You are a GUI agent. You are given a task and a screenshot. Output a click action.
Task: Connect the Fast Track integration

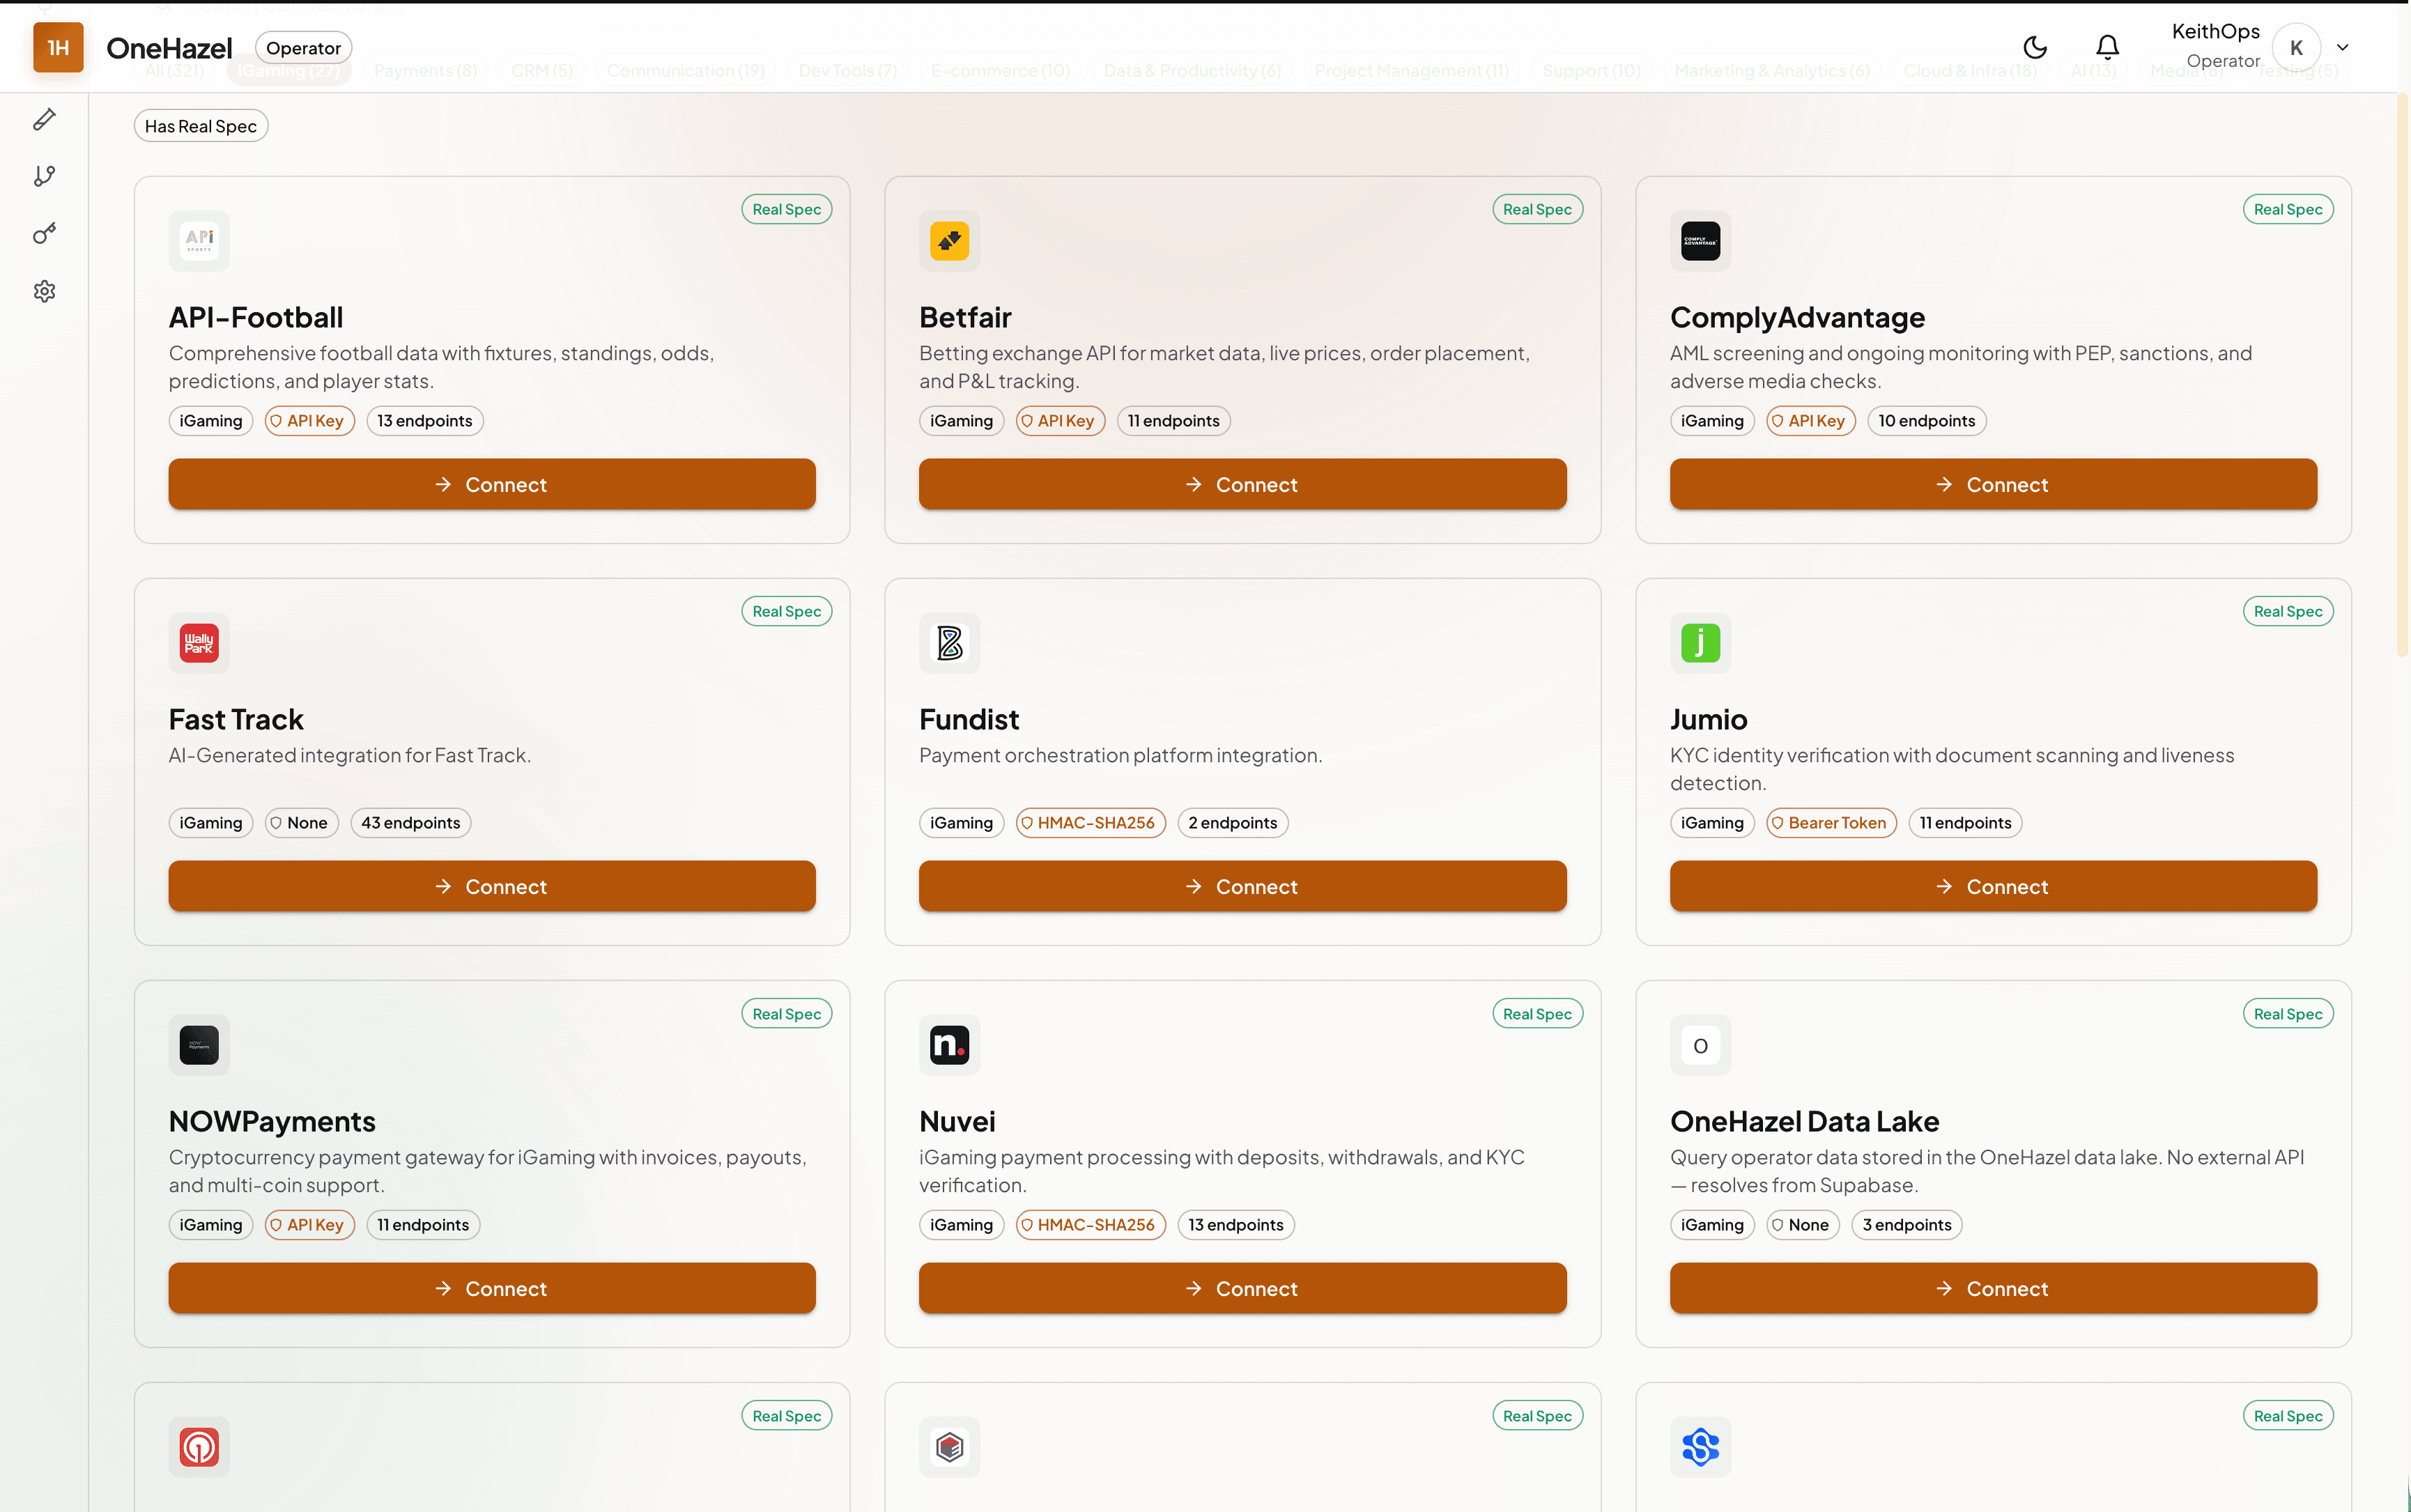pyautogui.click(x=492, y=886)
